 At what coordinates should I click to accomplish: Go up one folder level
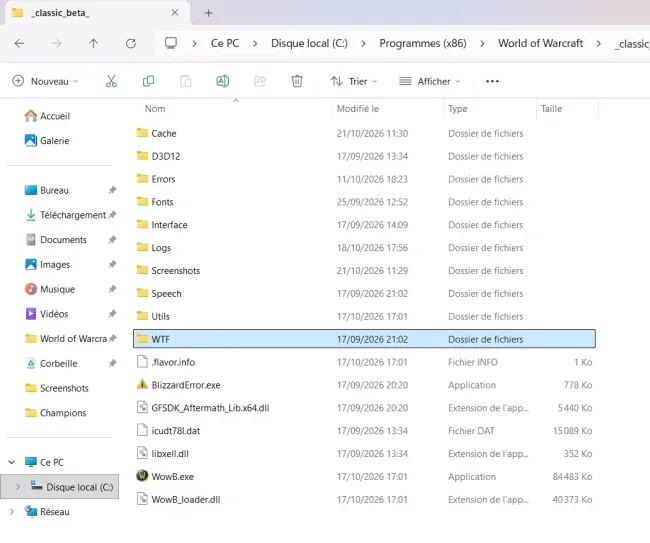(x=94, y=44)
